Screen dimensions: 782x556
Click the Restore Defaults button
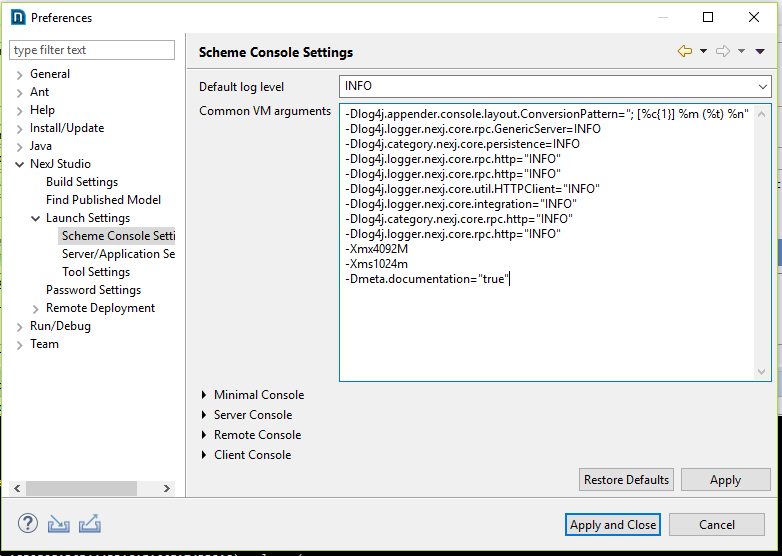pyautogui.click(x=626, y=480)
